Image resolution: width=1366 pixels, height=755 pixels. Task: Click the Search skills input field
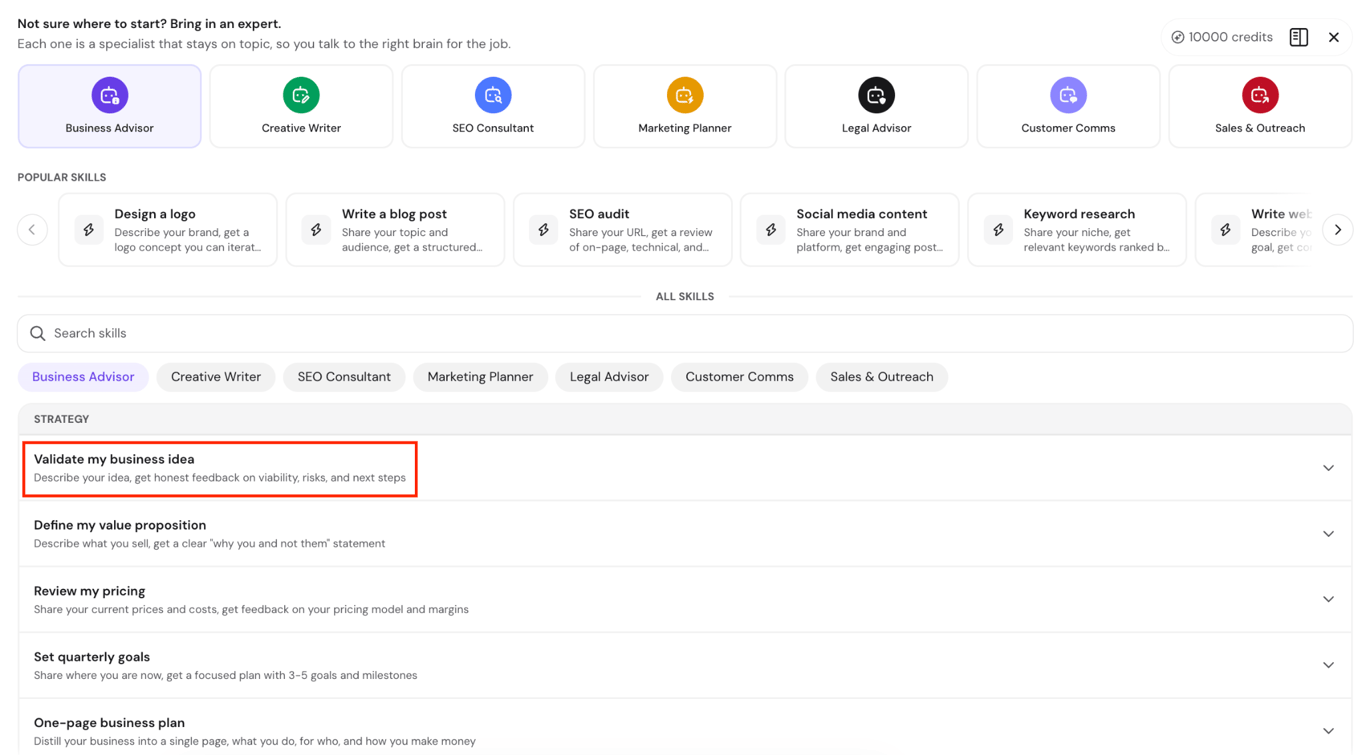point(685,333)
